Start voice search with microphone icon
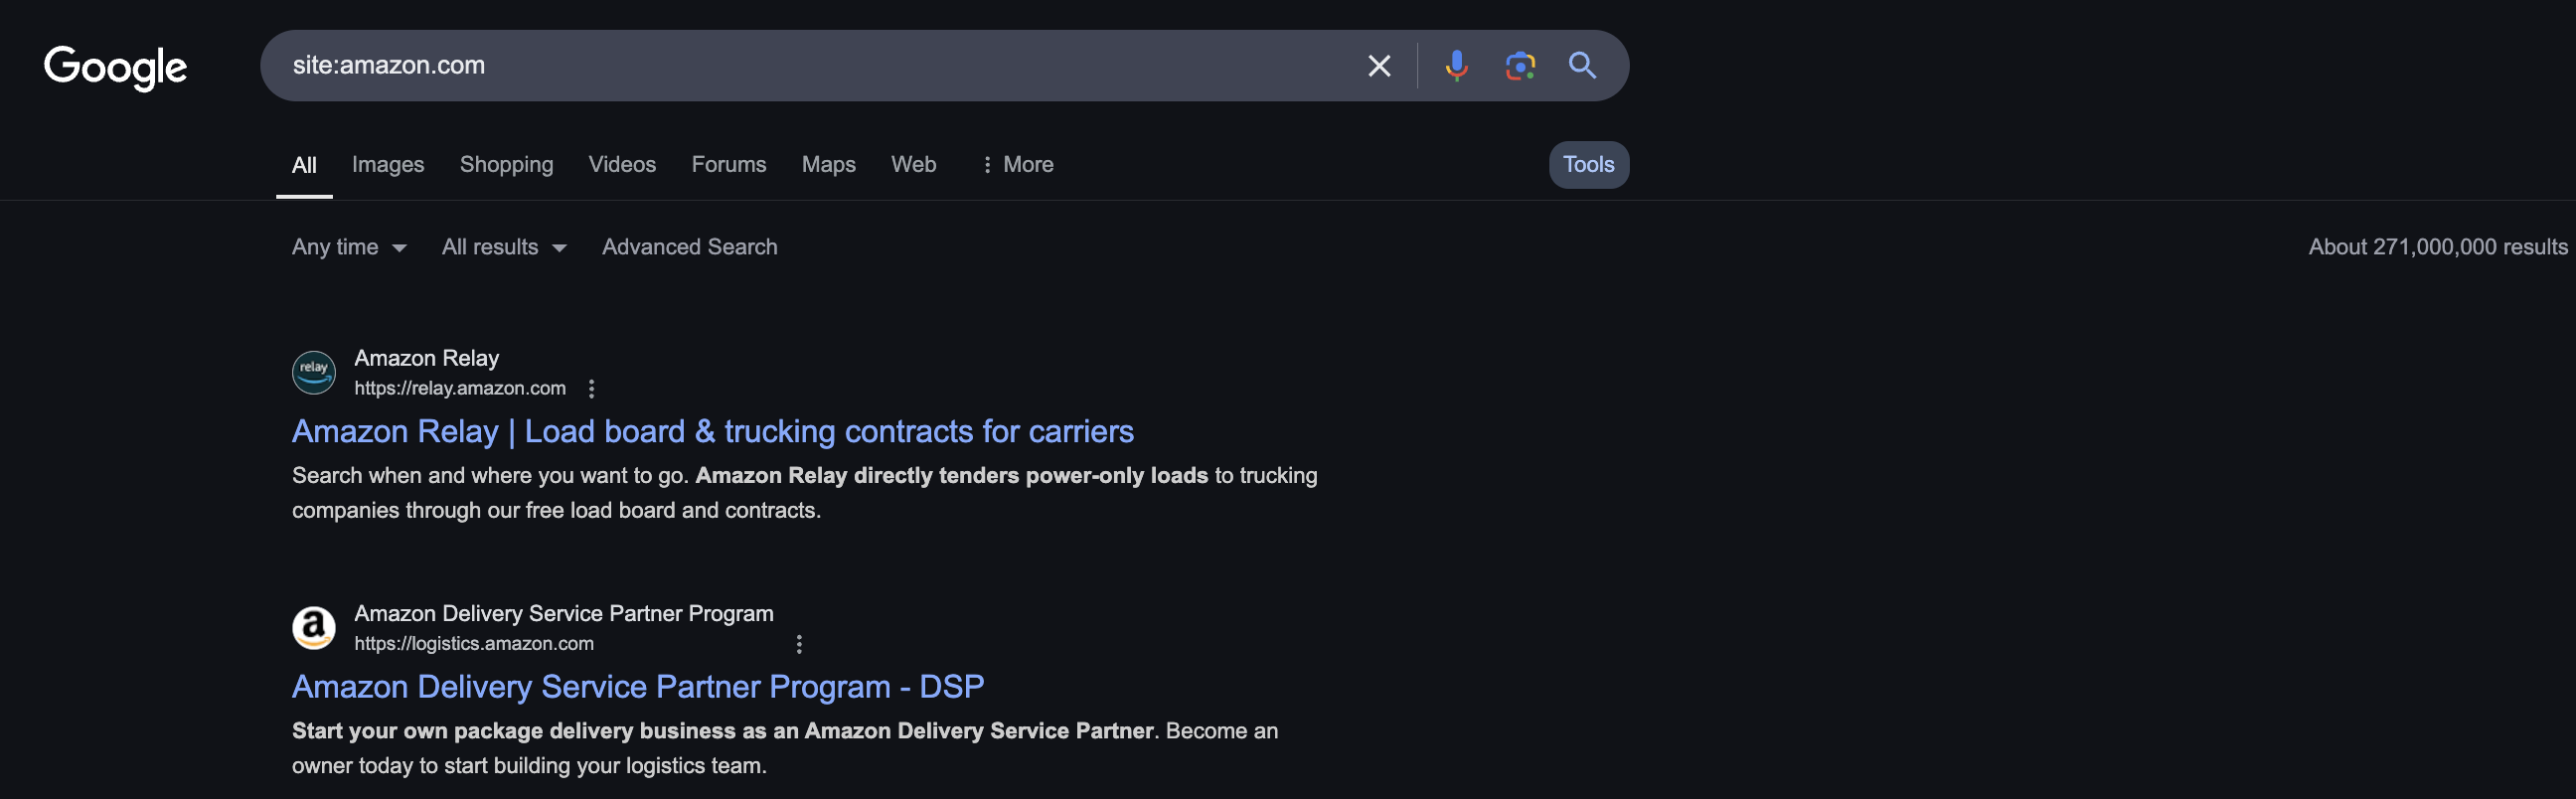The width and height of the screenshot is (2576, 799). tap(1456, 66)
